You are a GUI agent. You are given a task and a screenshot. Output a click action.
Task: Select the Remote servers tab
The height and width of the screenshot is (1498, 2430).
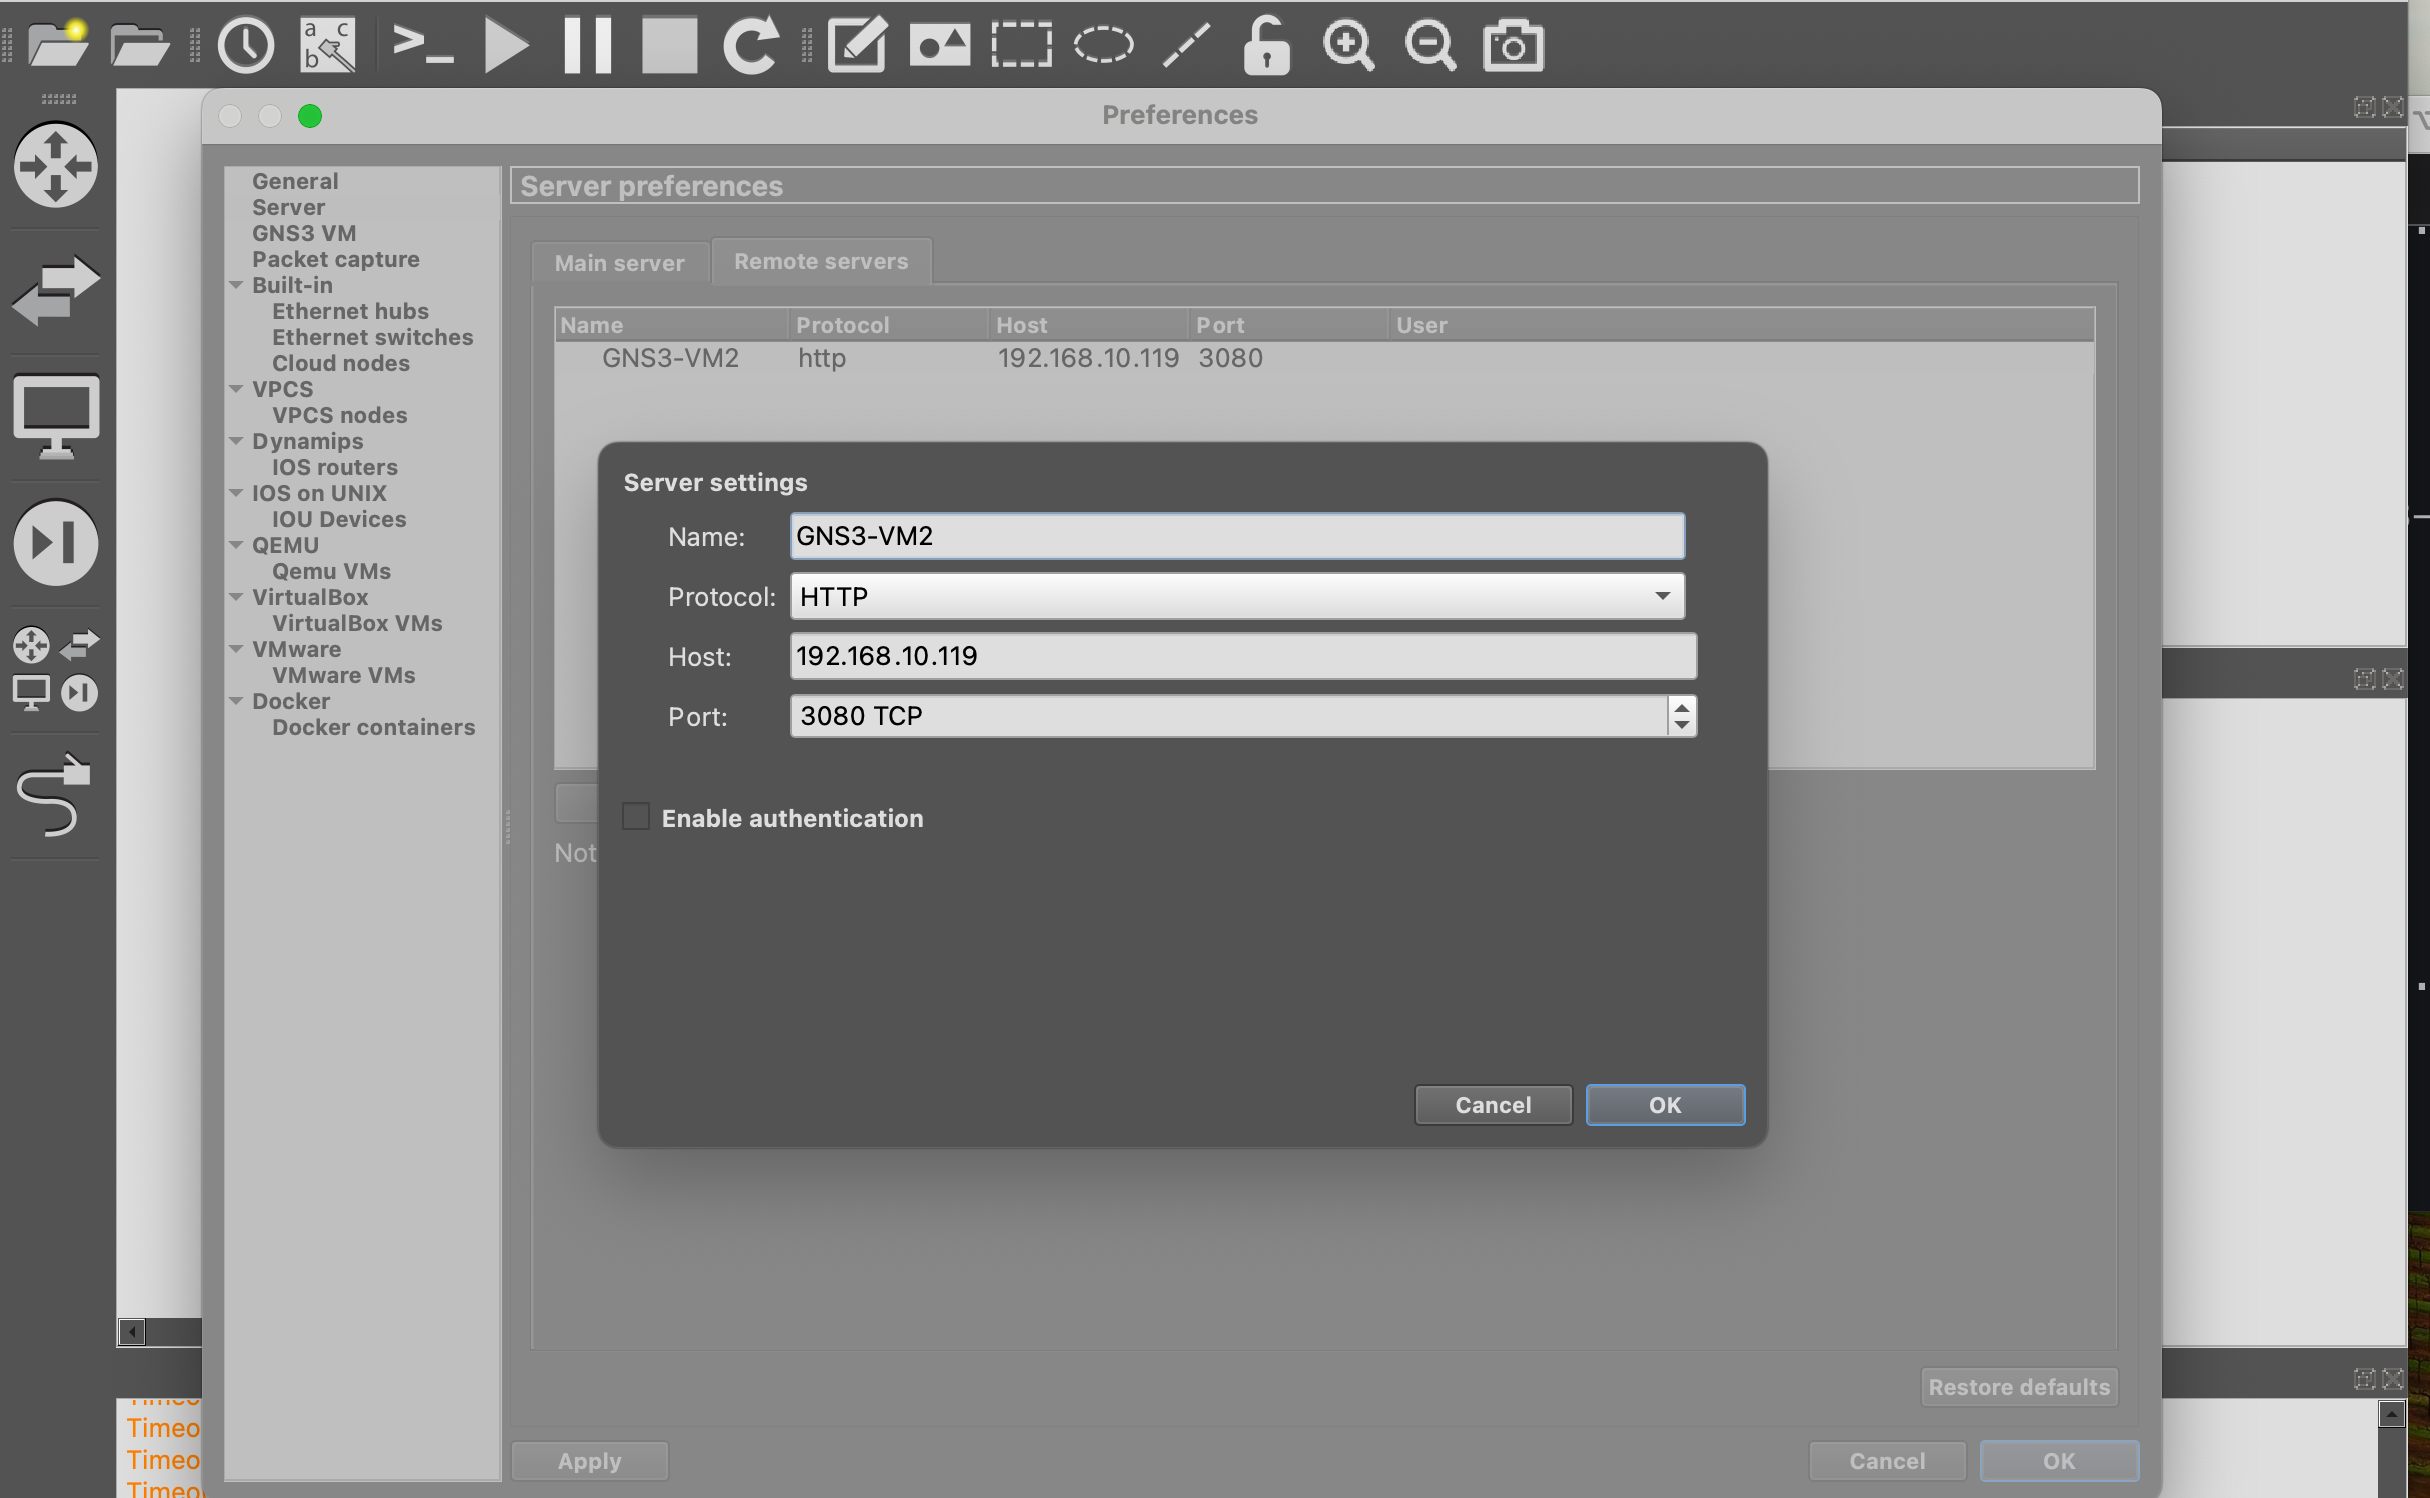(820, 261)
